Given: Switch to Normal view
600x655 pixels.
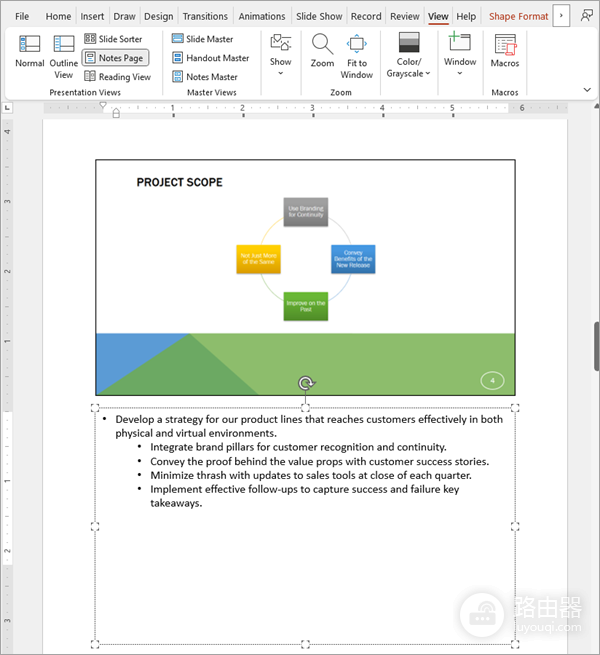Looking at the screenshot, I should [x=29, y=51].
